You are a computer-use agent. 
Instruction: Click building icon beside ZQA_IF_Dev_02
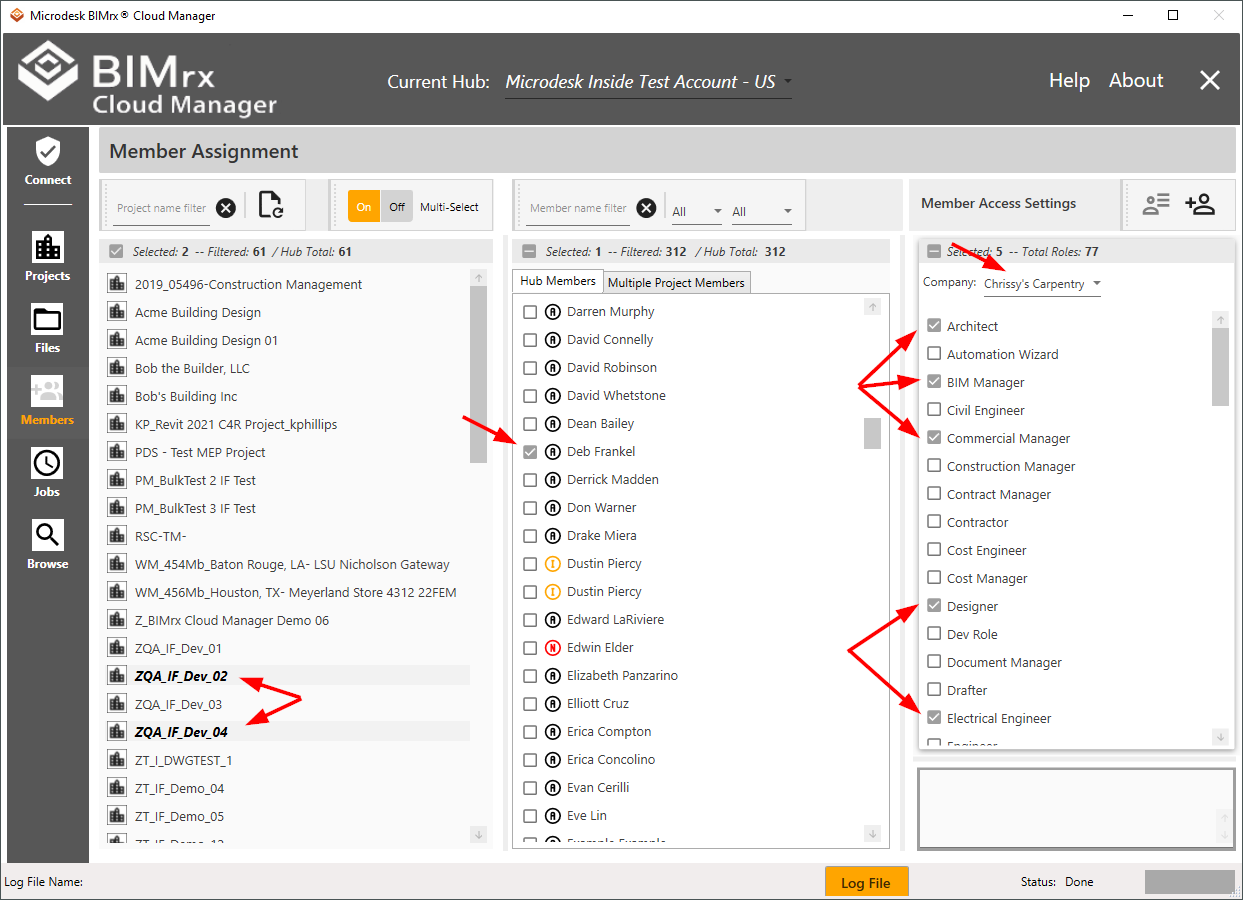point(117,676)
